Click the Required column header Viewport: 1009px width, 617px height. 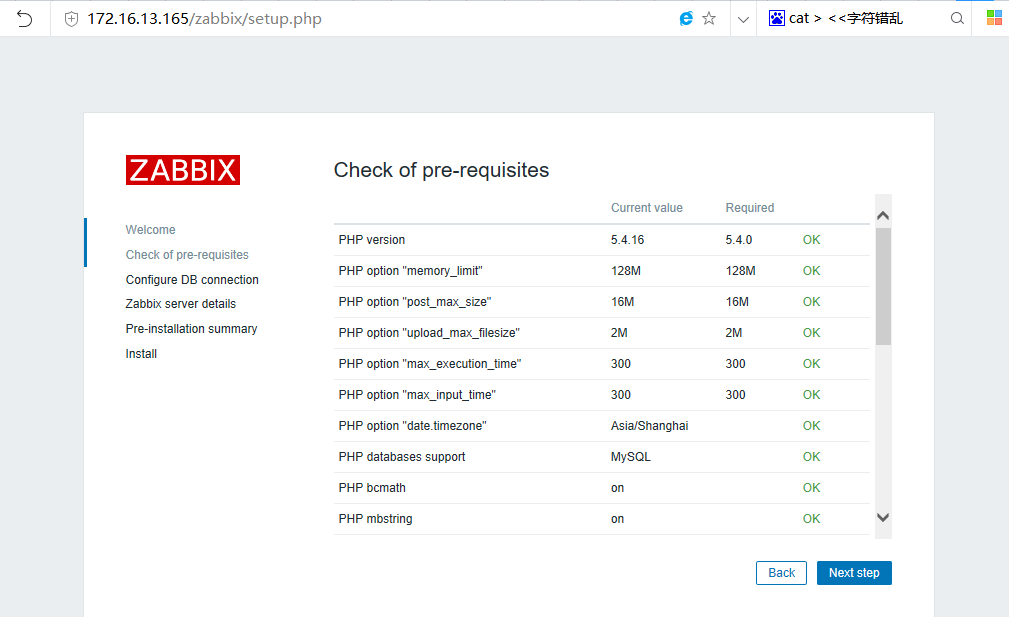750,208
